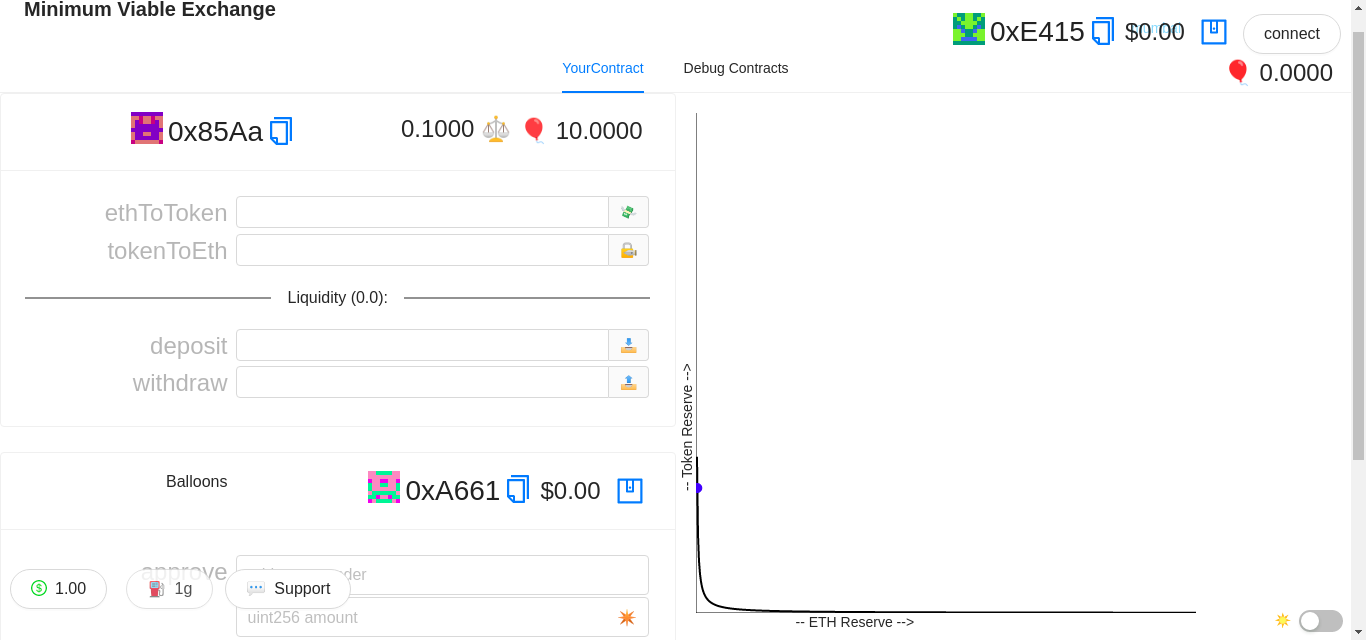Click the 0xE415 address text
Image resolution: width=1366 pixels, height=640 pixels.
[1037, 32]
